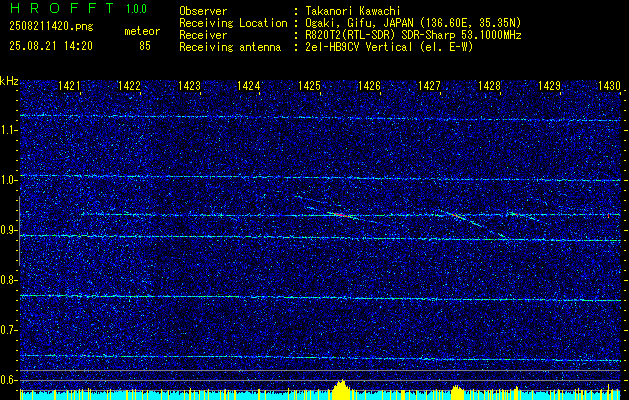The height and width of the screenshot is (400, 629).
Task: Click the Receiving antenna label
Action: point(230,47)
